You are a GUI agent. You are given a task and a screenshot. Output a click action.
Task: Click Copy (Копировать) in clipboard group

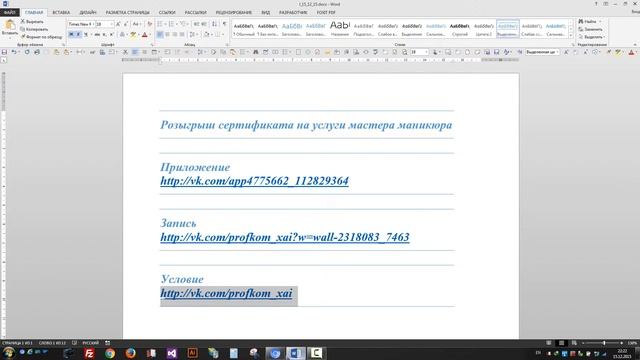coord(34,29)
